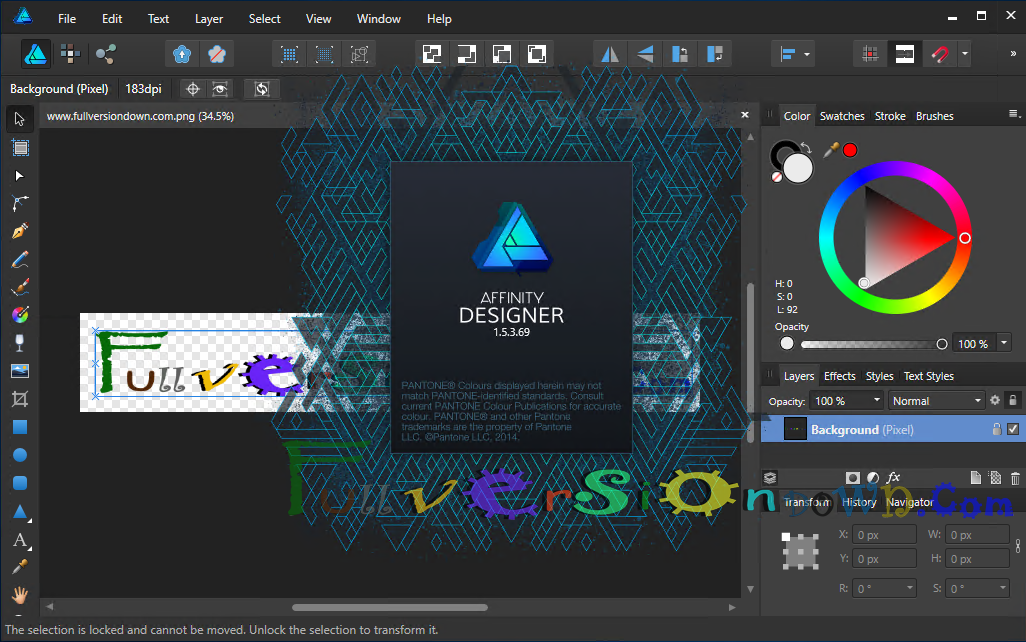Delete layer with trash icon
The height and width of the screenshot is (642, 1026).
click(1015, 478)
